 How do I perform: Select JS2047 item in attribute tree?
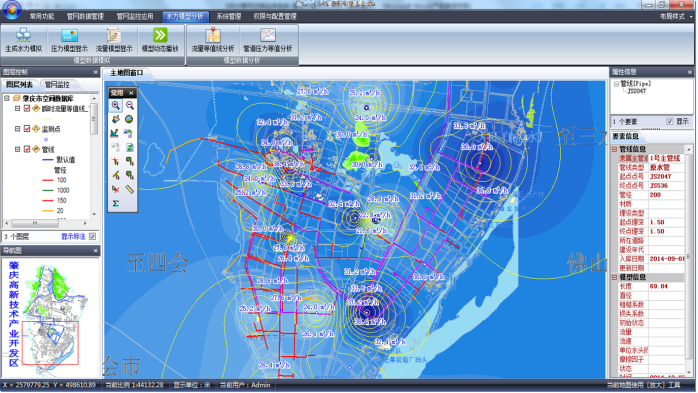637,91
